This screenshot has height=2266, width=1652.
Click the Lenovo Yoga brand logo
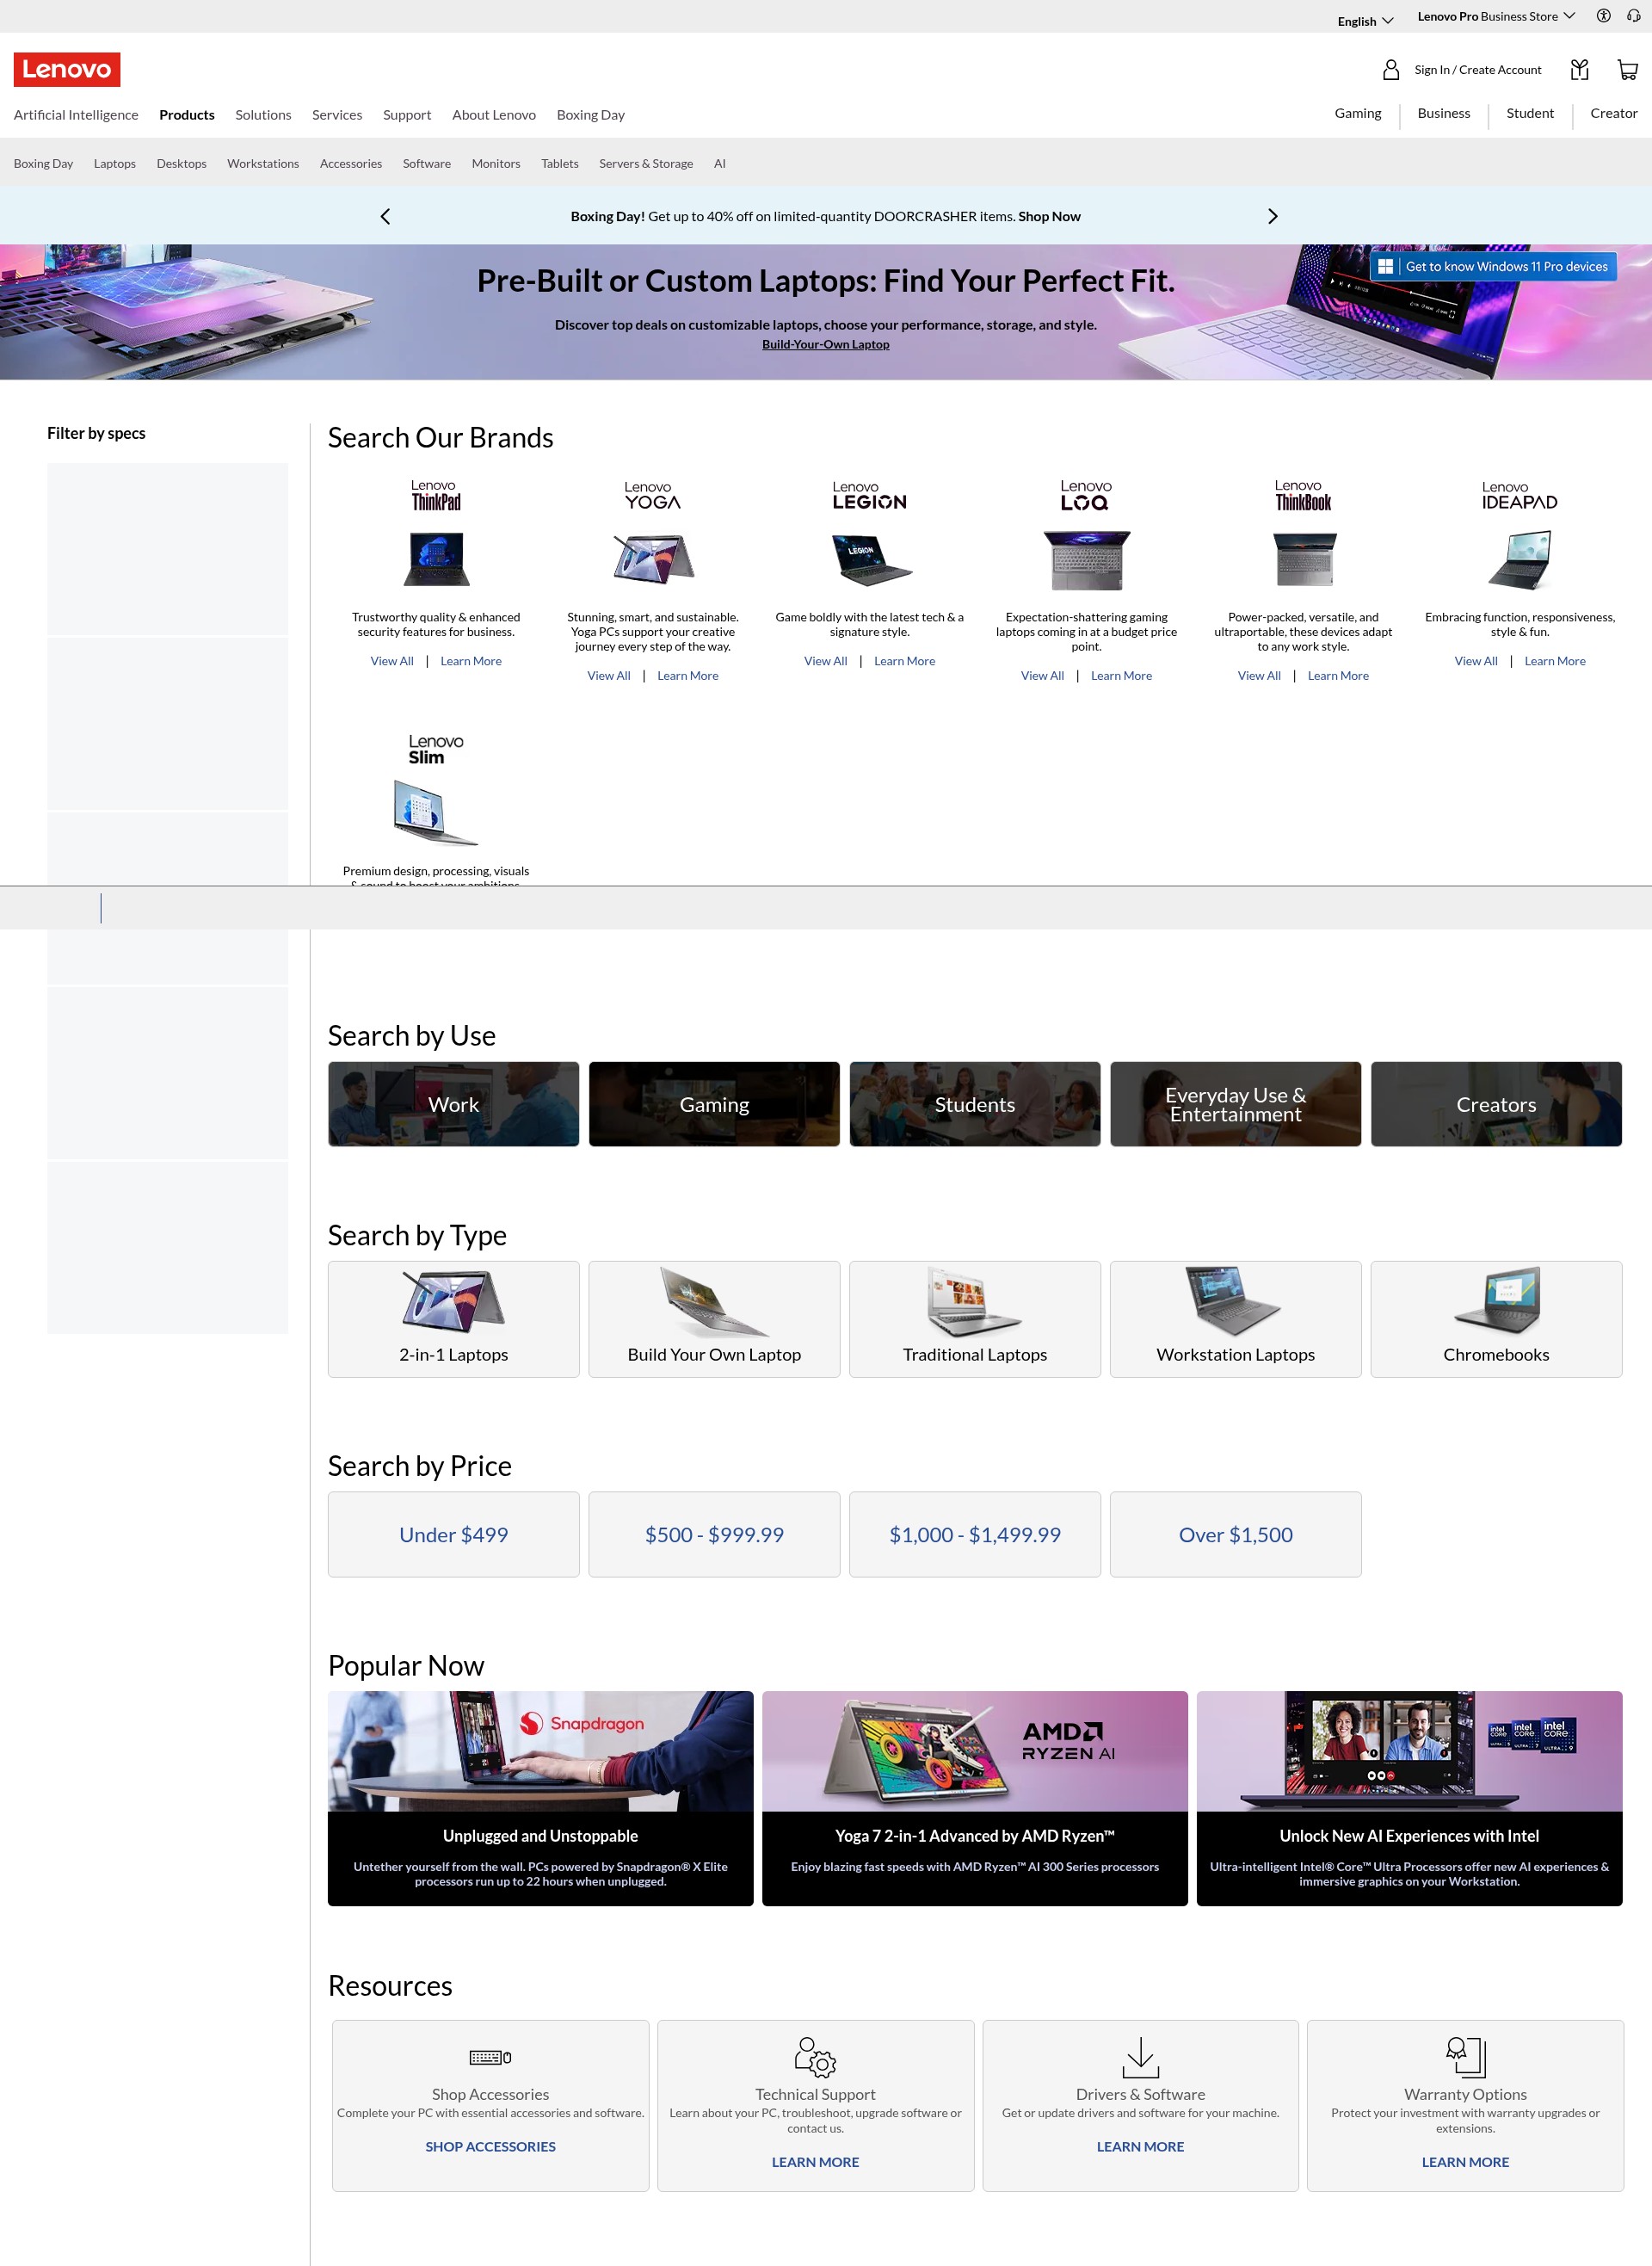[653, 496]
